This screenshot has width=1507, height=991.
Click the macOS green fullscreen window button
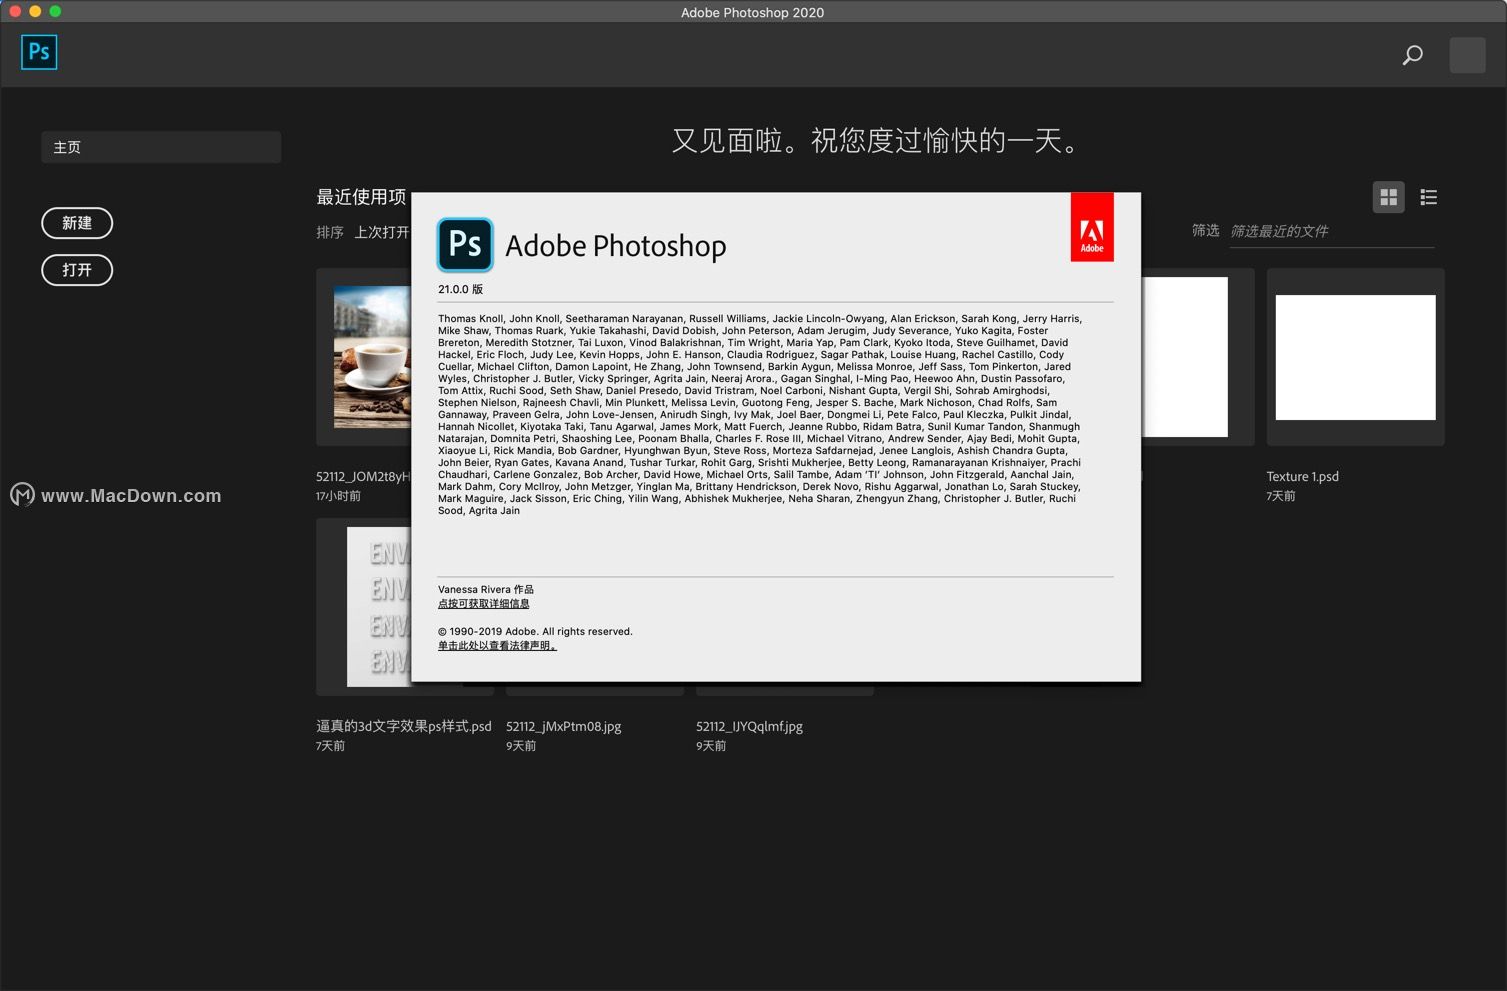click(x=55, y=11)
